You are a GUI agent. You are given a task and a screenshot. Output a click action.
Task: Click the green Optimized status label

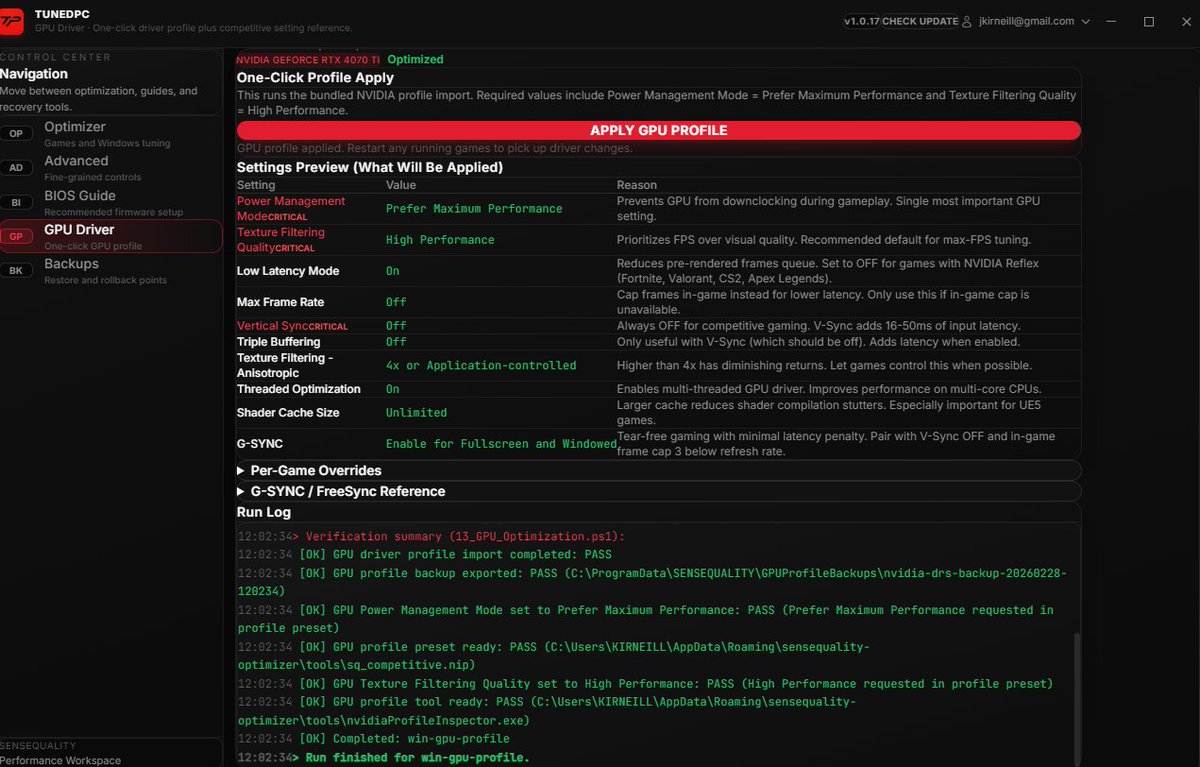tap(415, 59)
